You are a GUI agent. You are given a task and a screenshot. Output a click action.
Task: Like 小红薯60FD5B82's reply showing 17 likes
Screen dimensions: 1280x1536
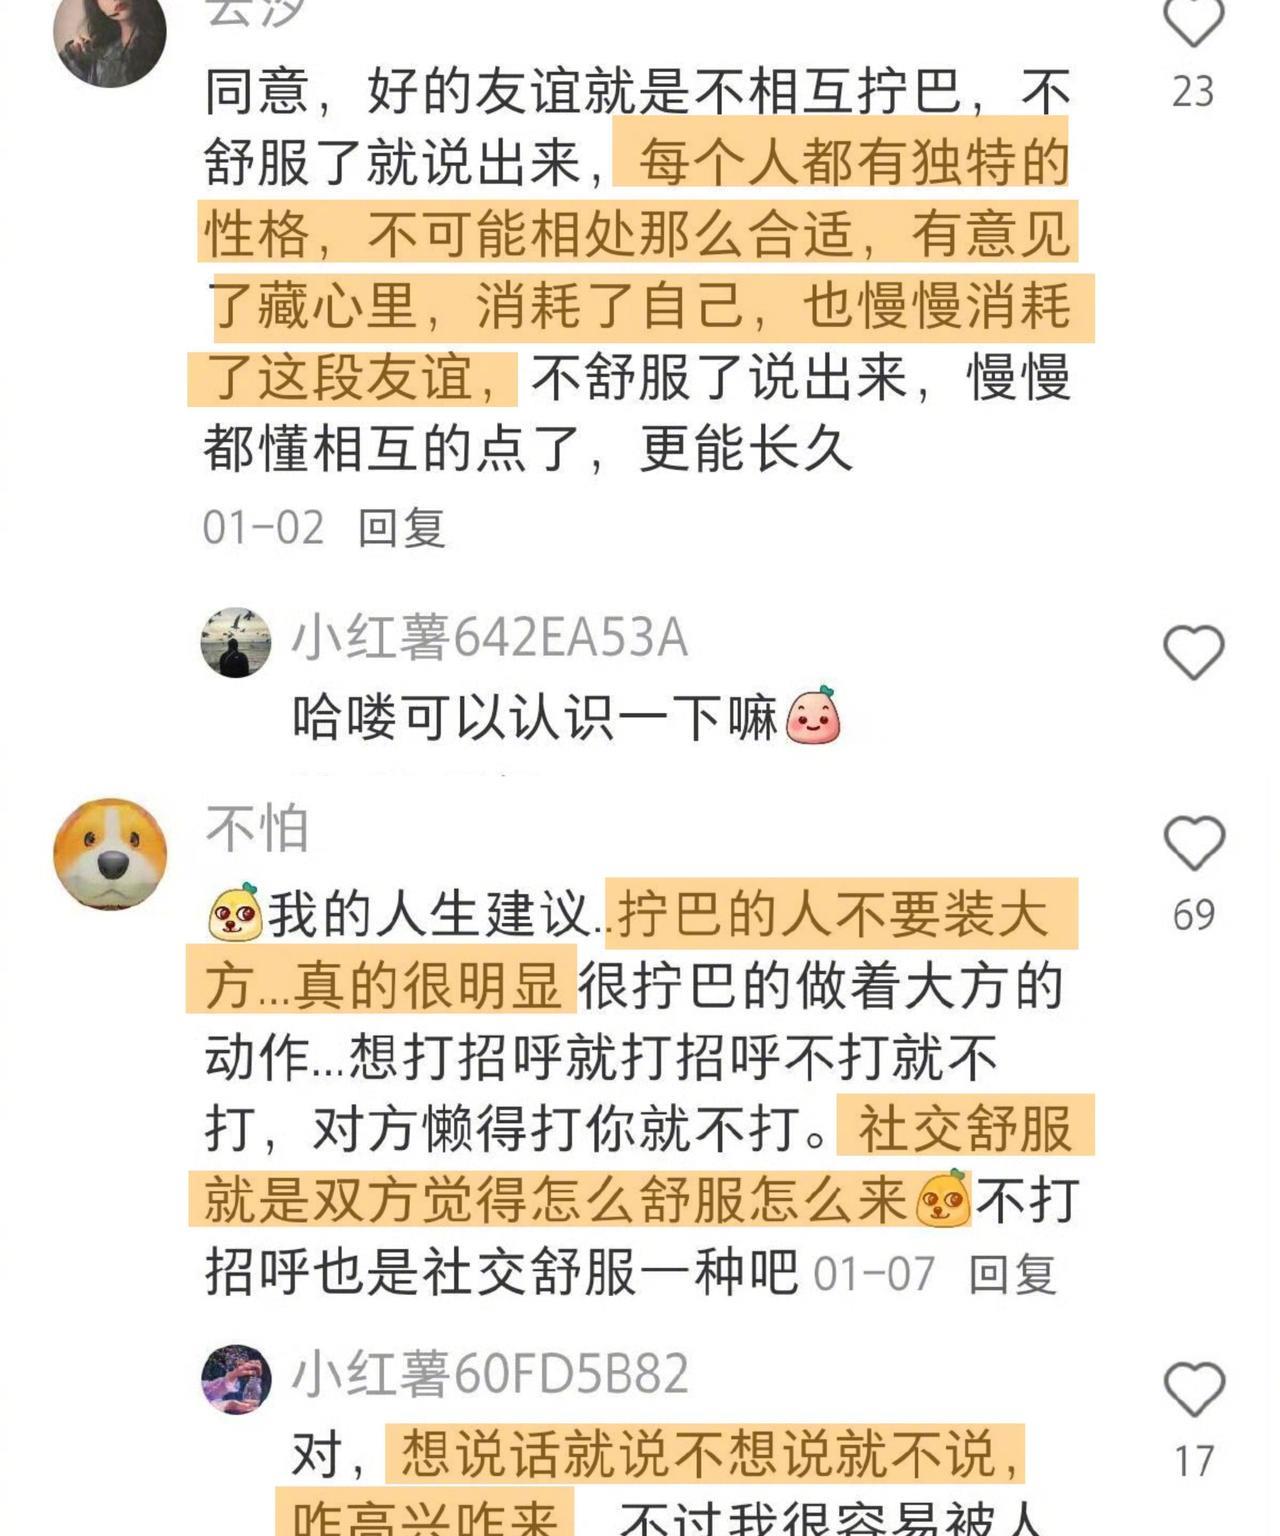coord(1194,1389)
